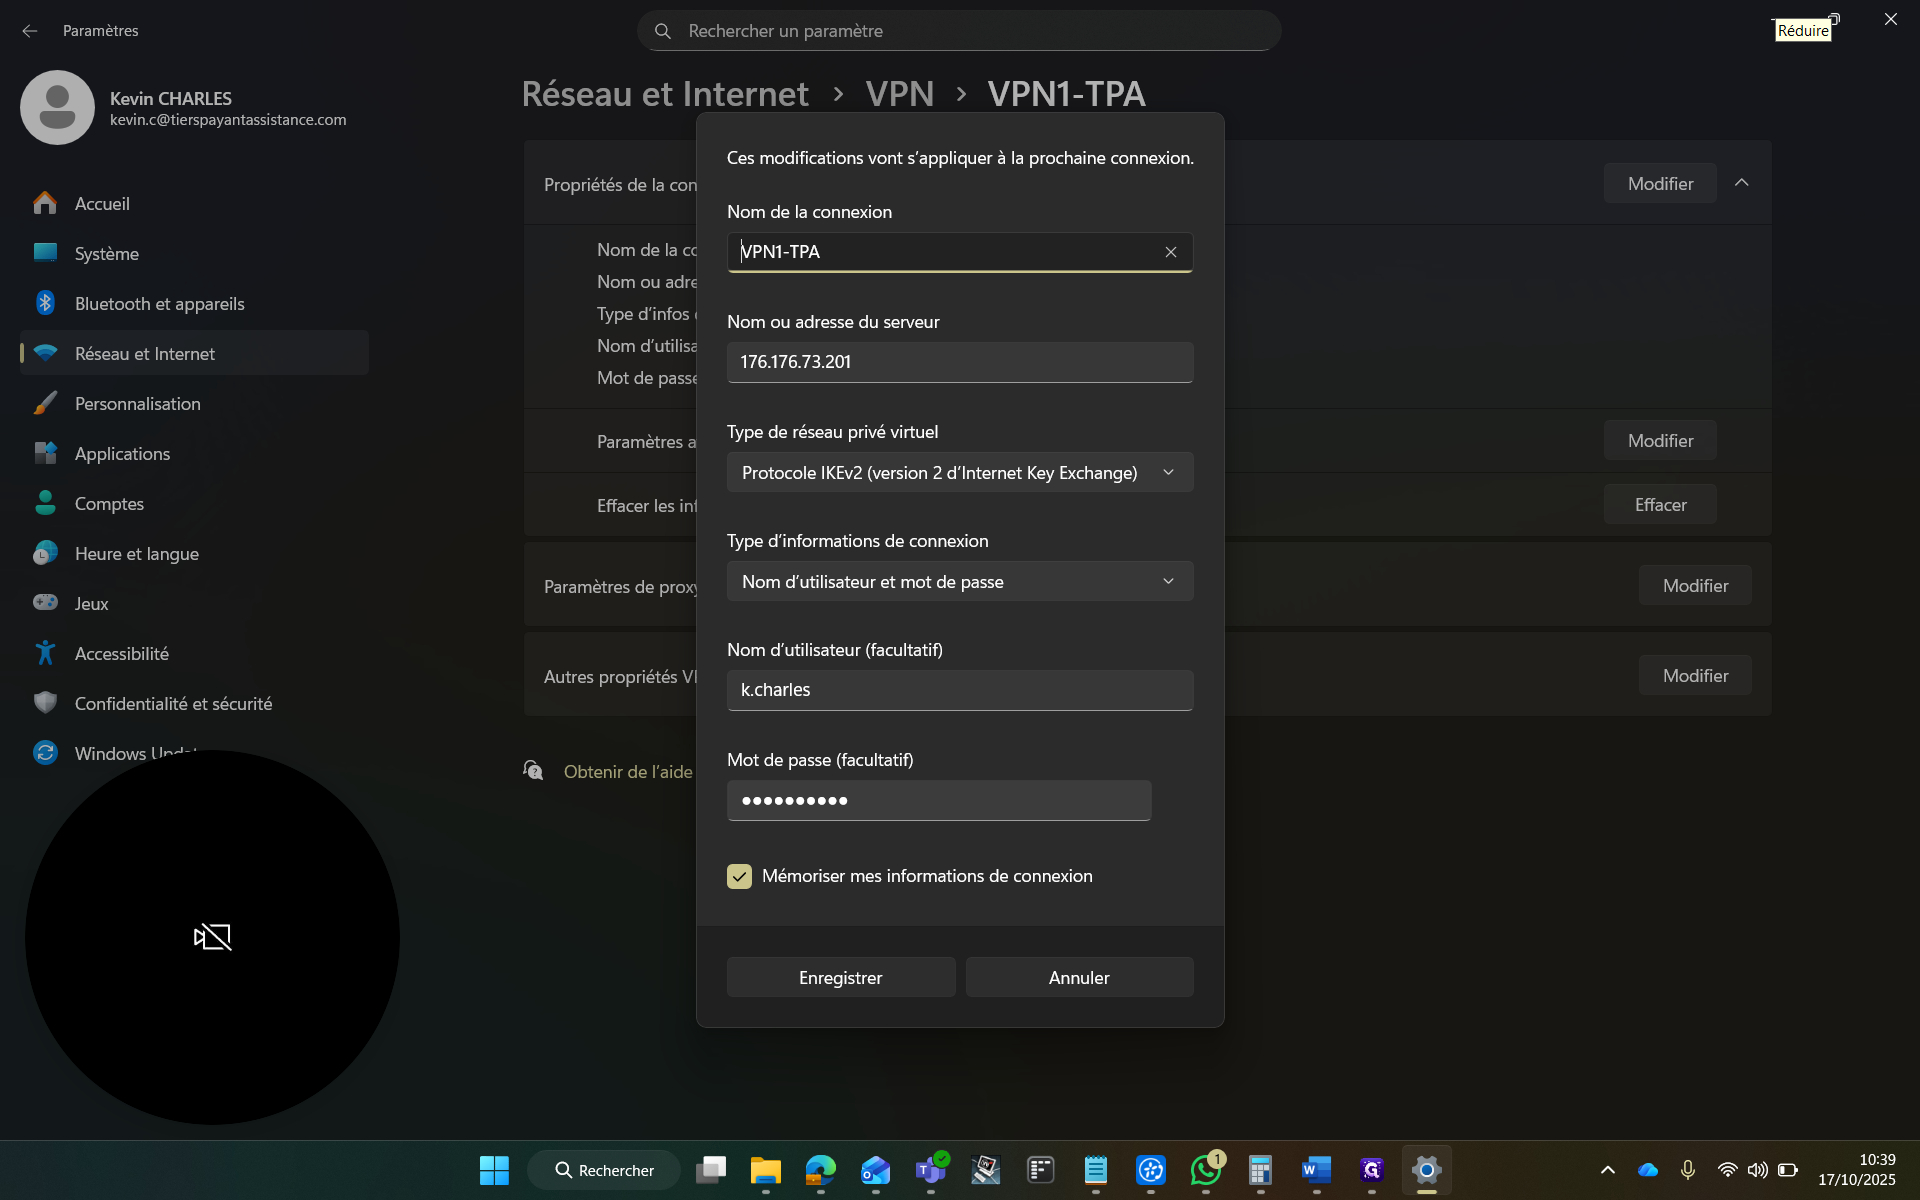
Task: Click the Enregistrer button
Action: coord(841,977)
